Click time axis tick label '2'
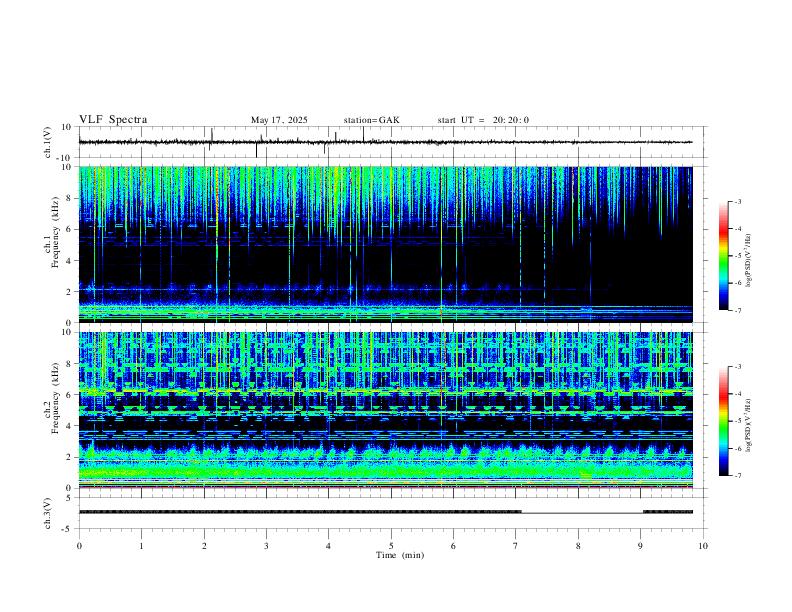This screenshot has width=792, height=612. coord(204,546)
